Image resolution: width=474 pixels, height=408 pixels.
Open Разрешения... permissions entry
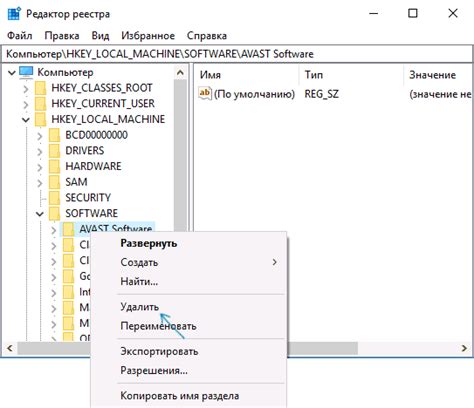(188, 370)
